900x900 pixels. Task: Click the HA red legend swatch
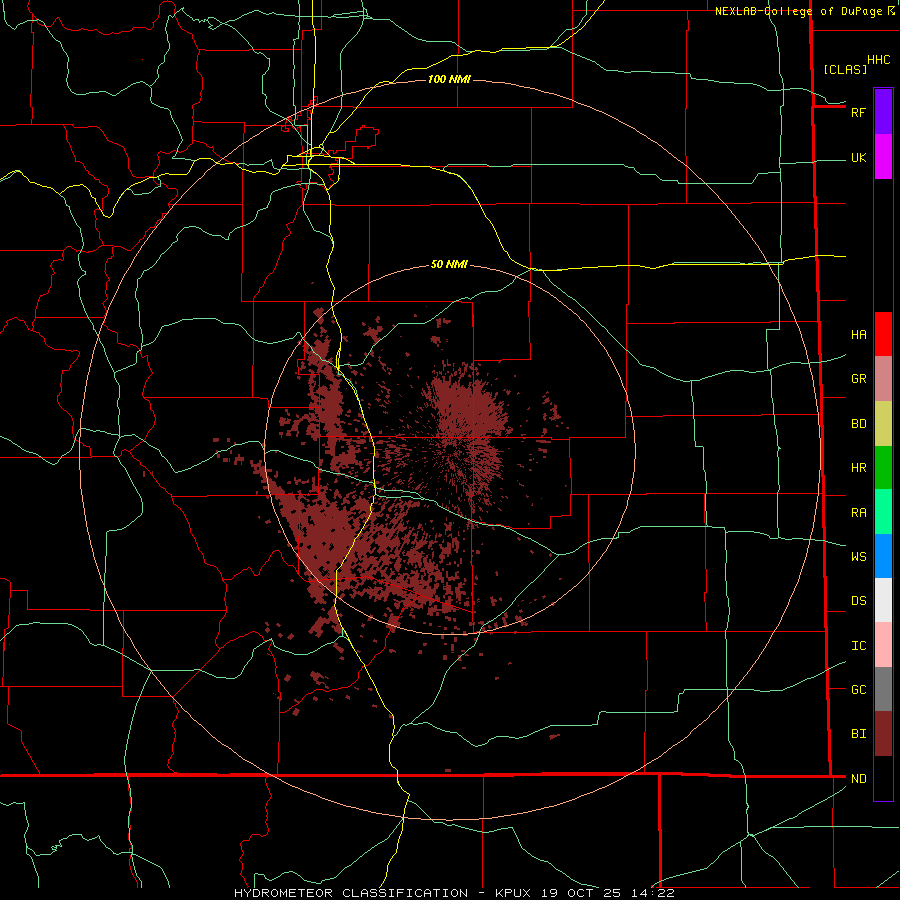pyautogui.click(x=883, y=334)
